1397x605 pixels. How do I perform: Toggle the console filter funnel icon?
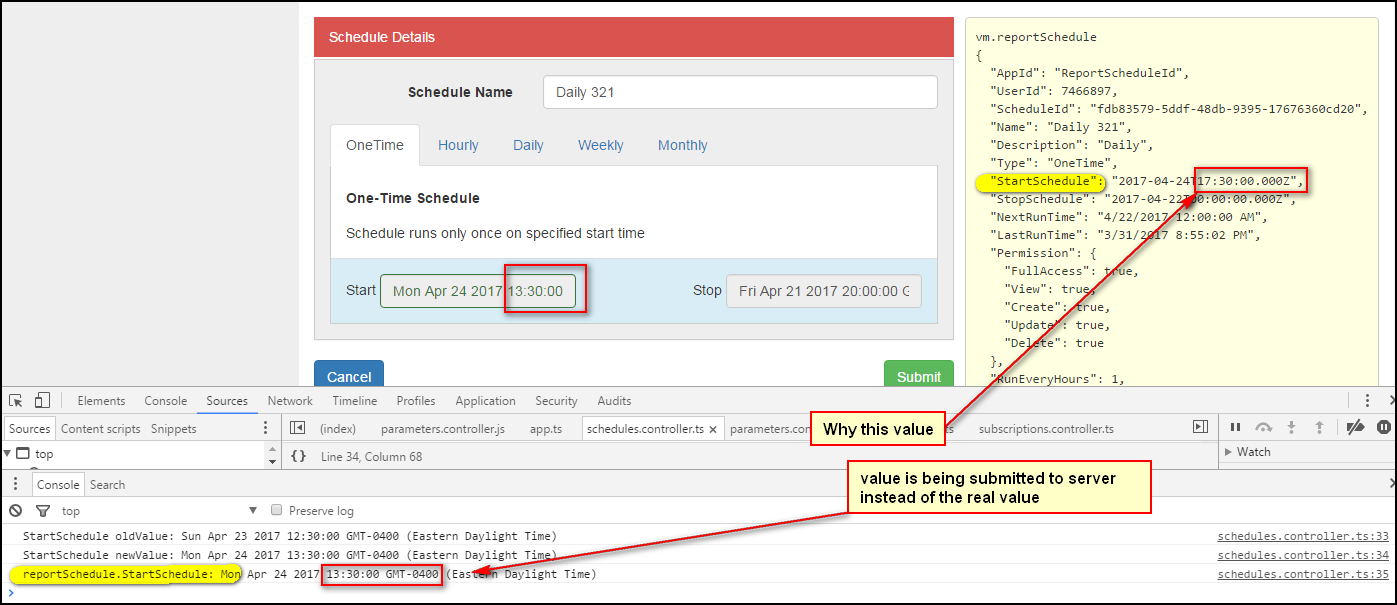(x=43, y=510)
